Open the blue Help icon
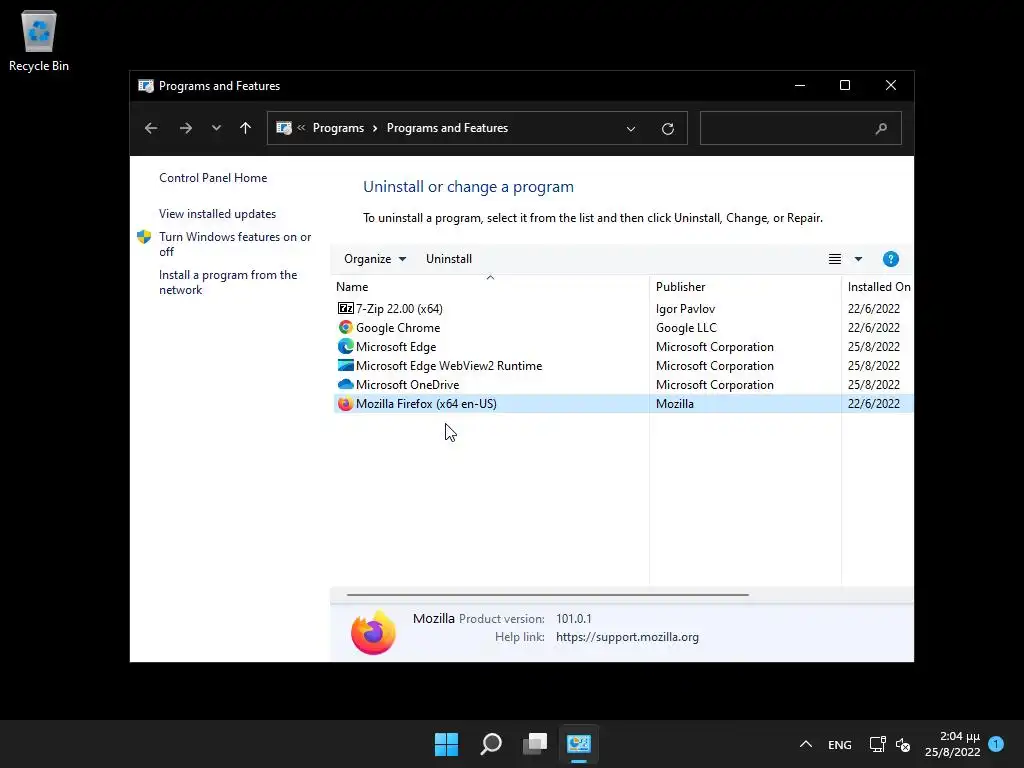Screen dimensions: 1024x768 [890, 259]
